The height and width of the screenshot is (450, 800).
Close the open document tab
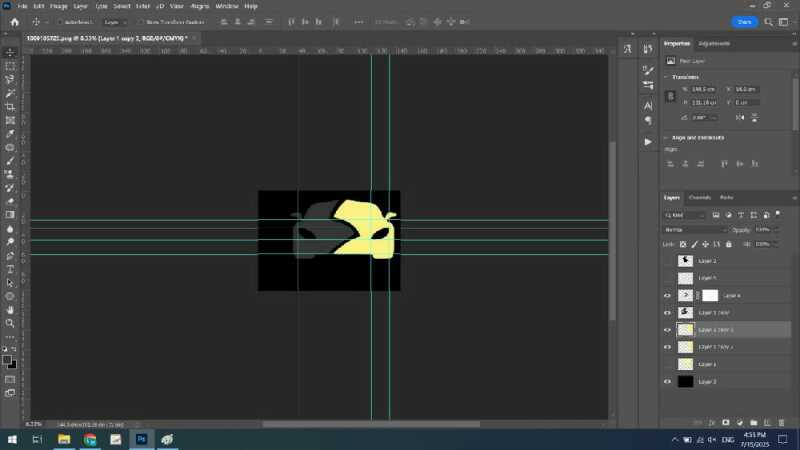(194, 38)
